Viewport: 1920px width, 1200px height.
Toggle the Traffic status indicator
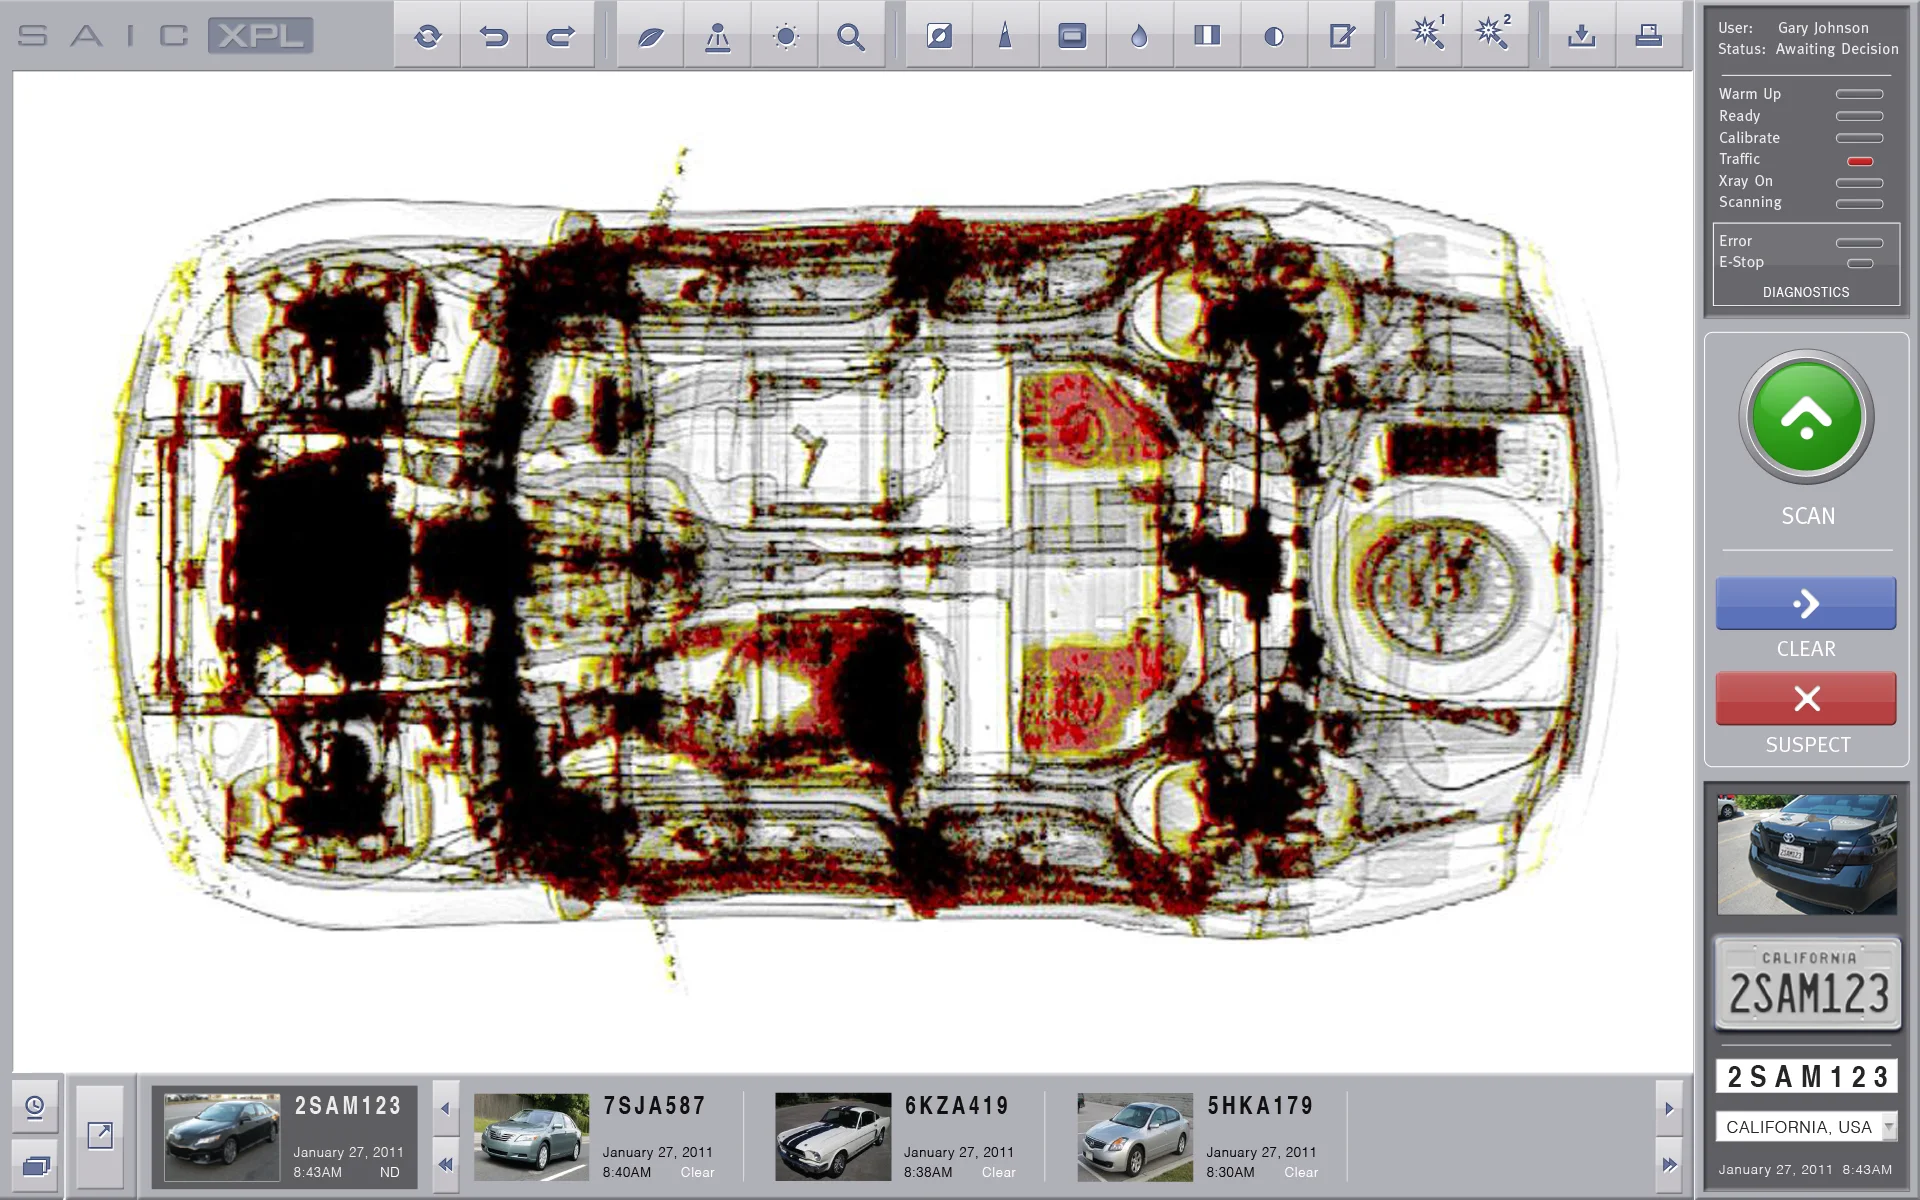pos(1859,161)
